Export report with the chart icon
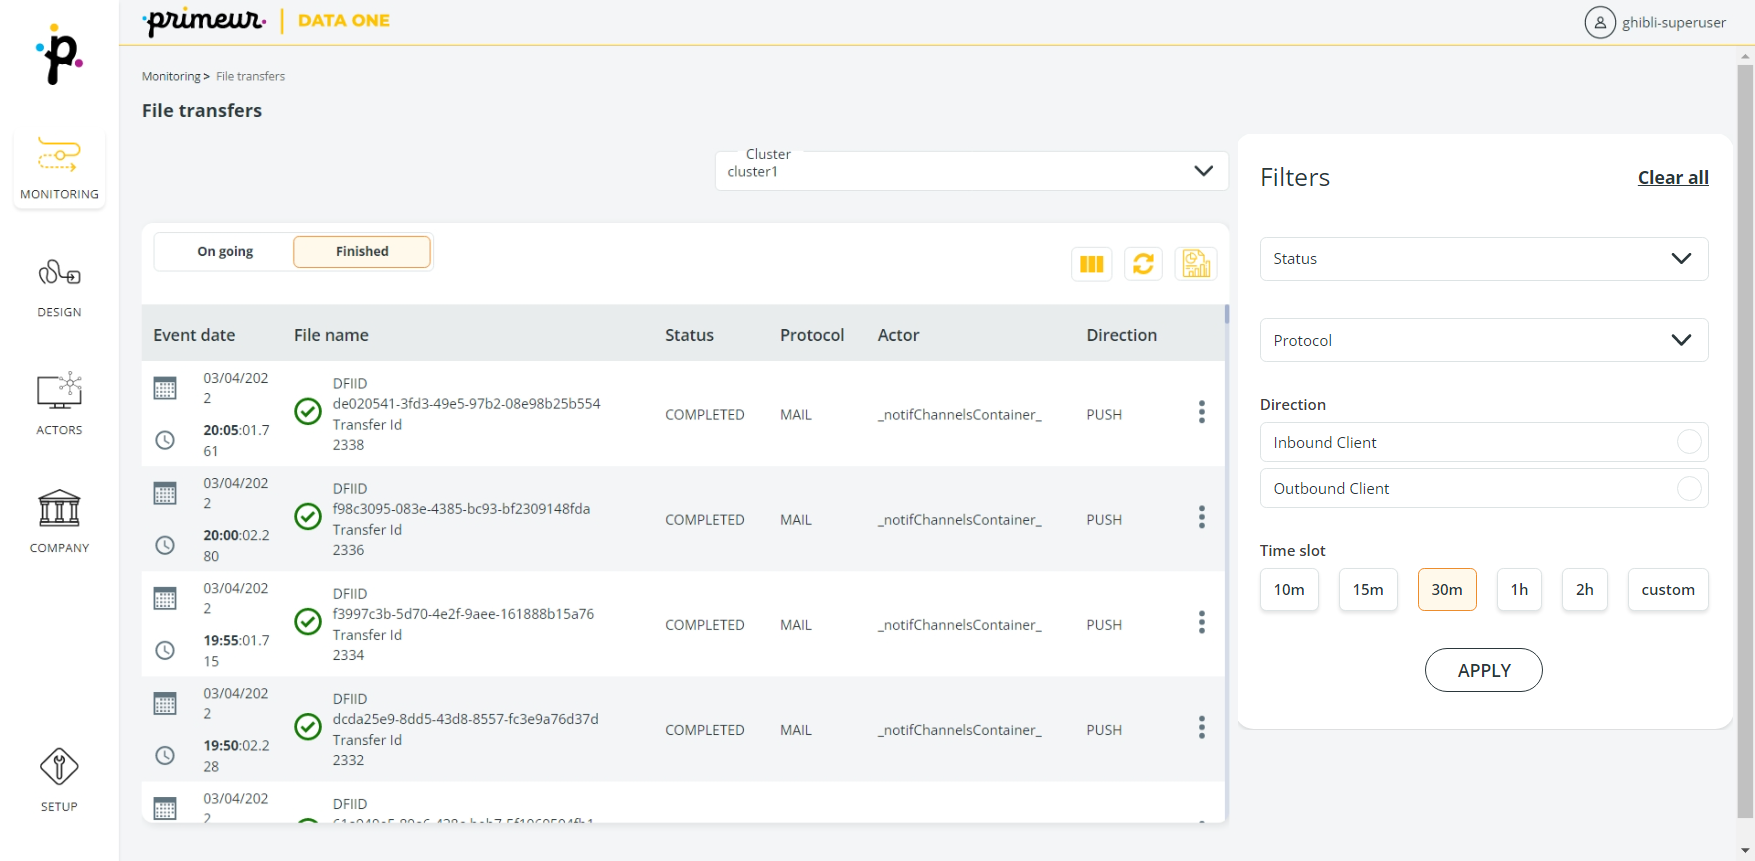Viewport: 1755px width, 861px height. tap(1196, 264)
